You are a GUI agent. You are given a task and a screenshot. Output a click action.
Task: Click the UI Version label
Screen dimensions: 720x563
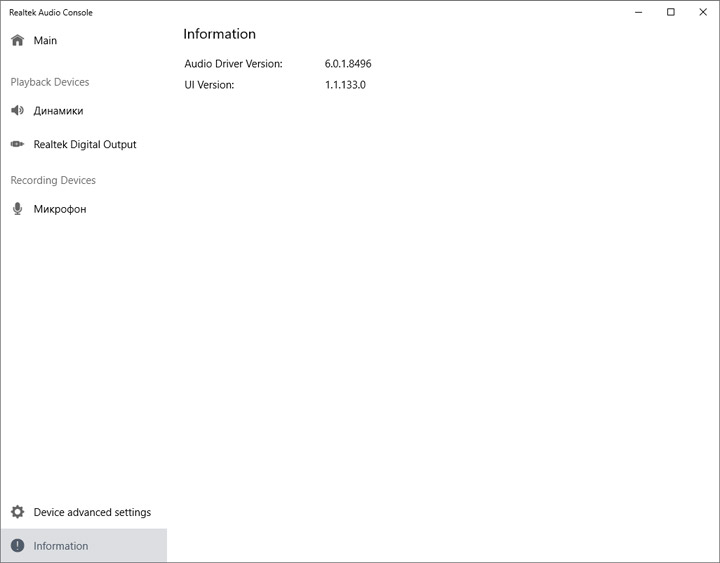pos(209,85)
